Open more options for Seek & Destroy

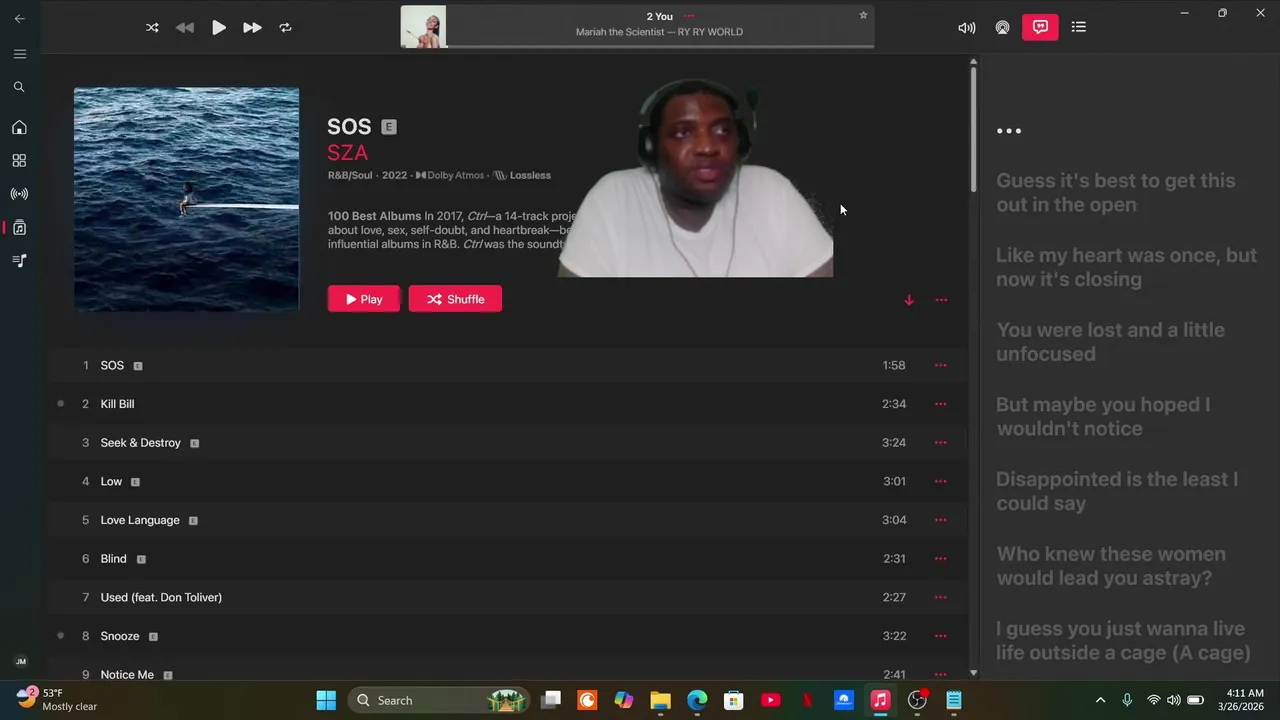tap(940, 442)
